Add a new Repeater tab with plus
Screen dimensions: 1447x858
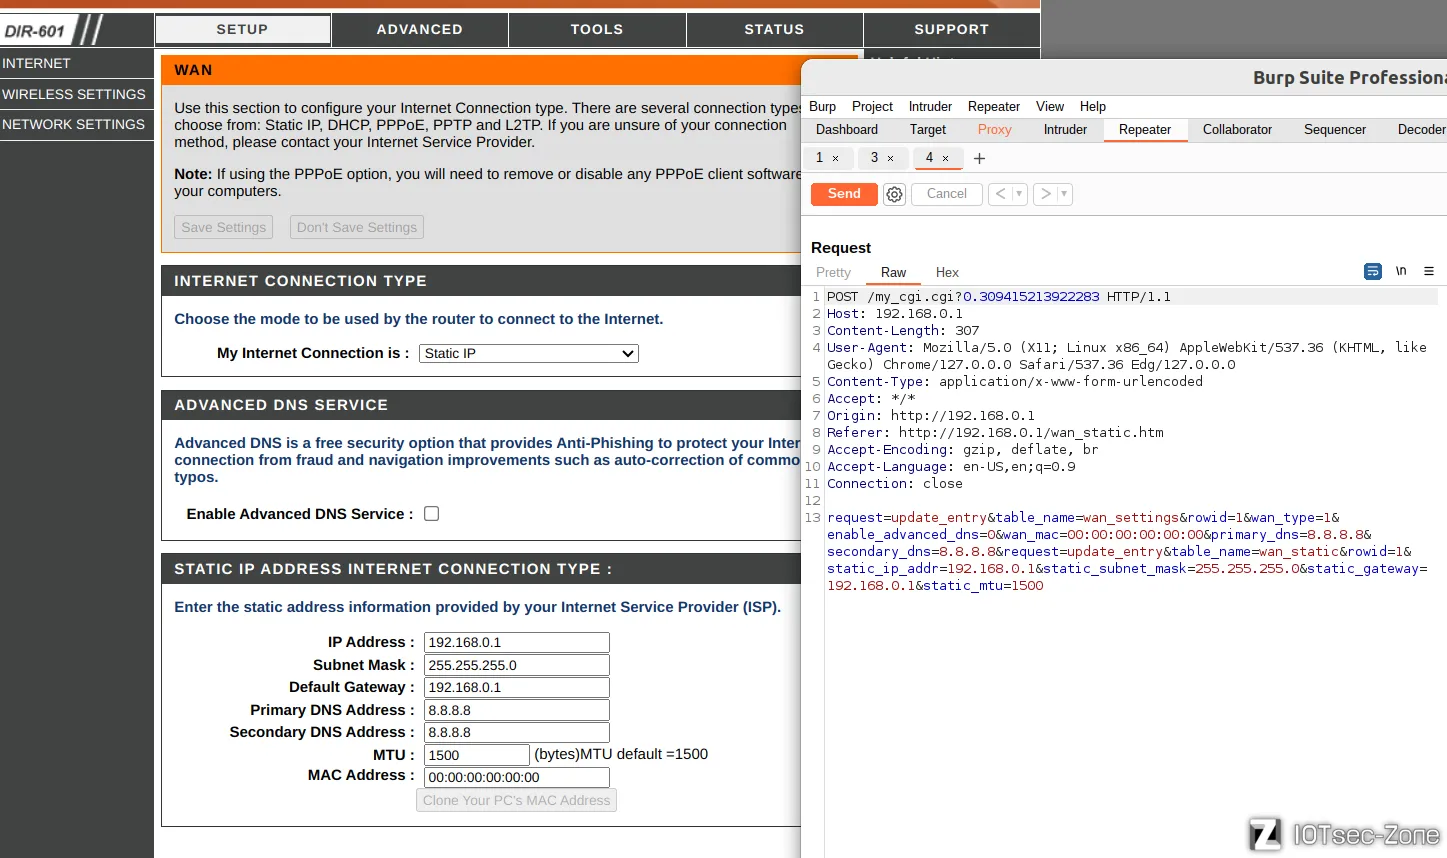point(979,158)
